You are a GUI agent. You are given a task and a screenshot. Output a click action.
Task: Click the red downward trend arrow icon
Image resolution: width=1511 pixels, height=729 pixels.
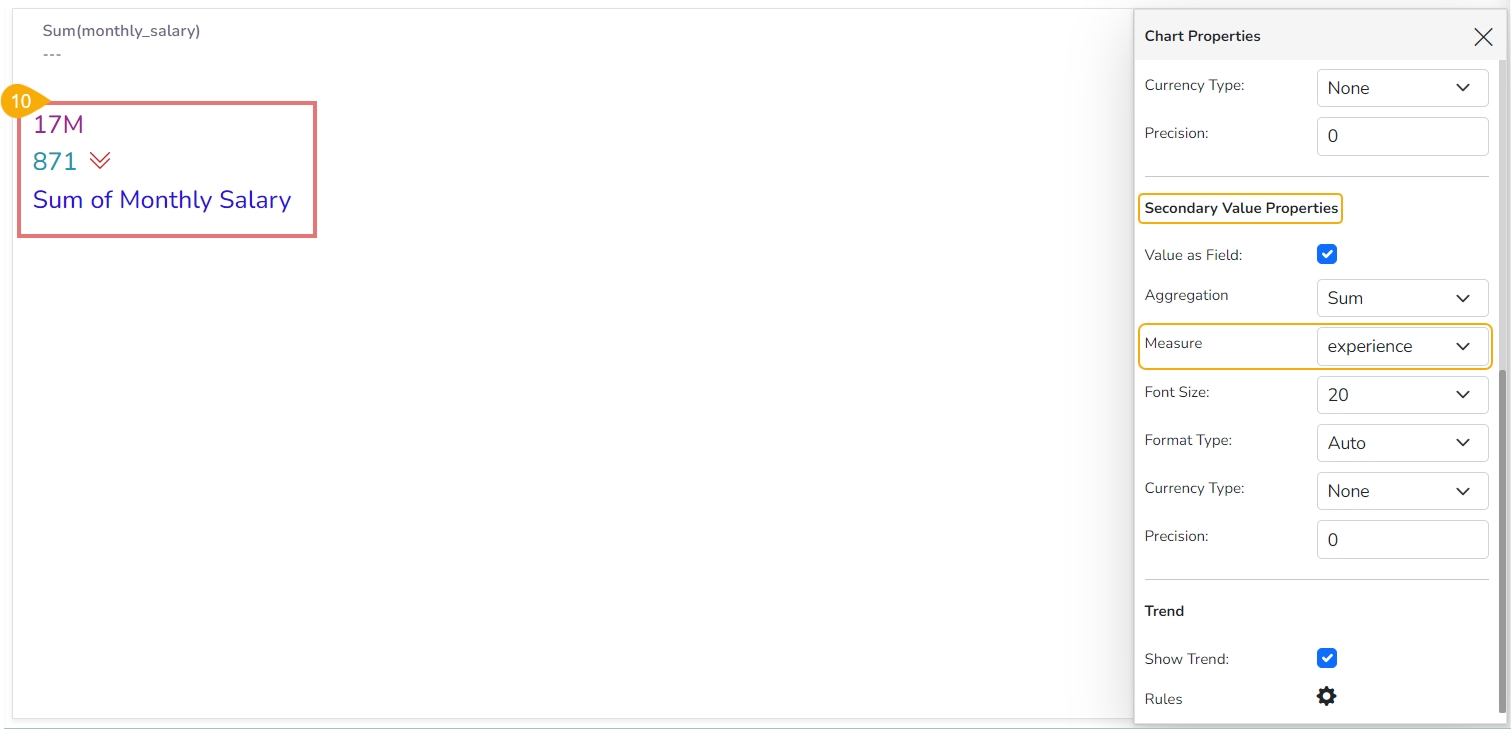pyautogui.click(x=100, y=161)
